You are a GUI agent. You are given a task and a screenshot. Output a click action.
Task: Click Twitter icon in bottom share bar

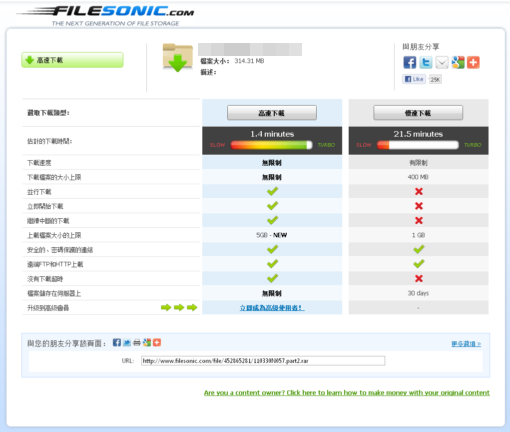(x=127, y=342)
